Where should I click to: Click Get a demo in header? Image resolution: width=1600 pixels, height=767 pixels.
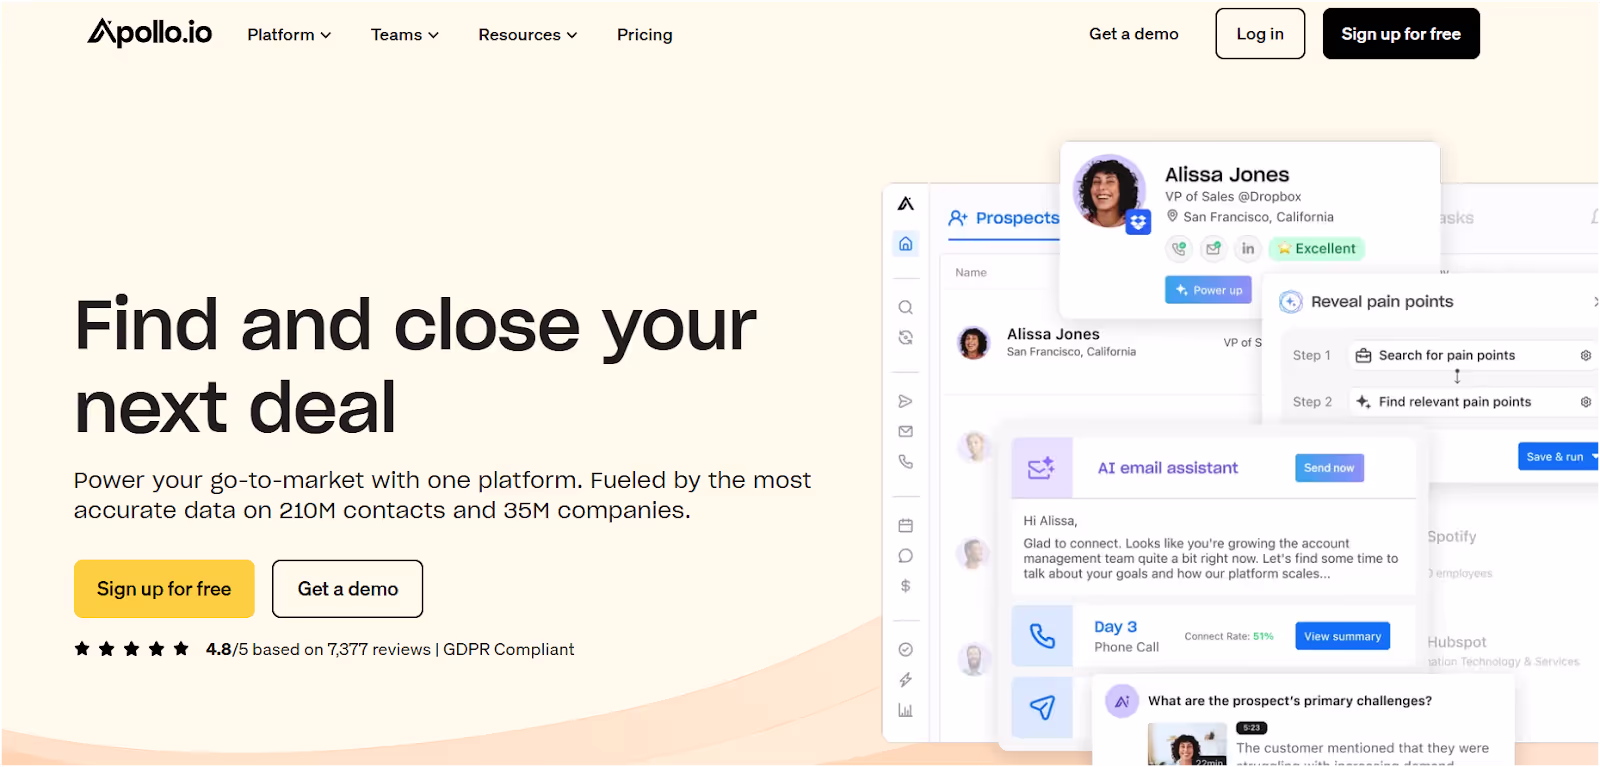[x=1134, y=34]
